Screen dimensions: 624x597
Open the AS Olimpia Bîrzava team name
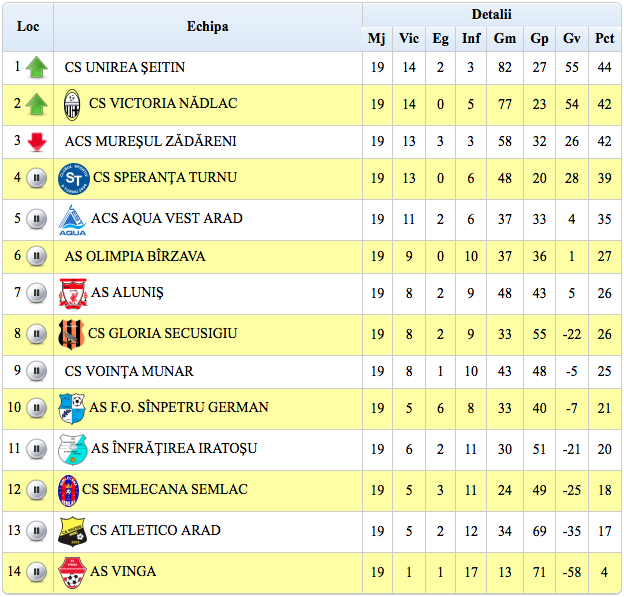click(x=135, y=256)
